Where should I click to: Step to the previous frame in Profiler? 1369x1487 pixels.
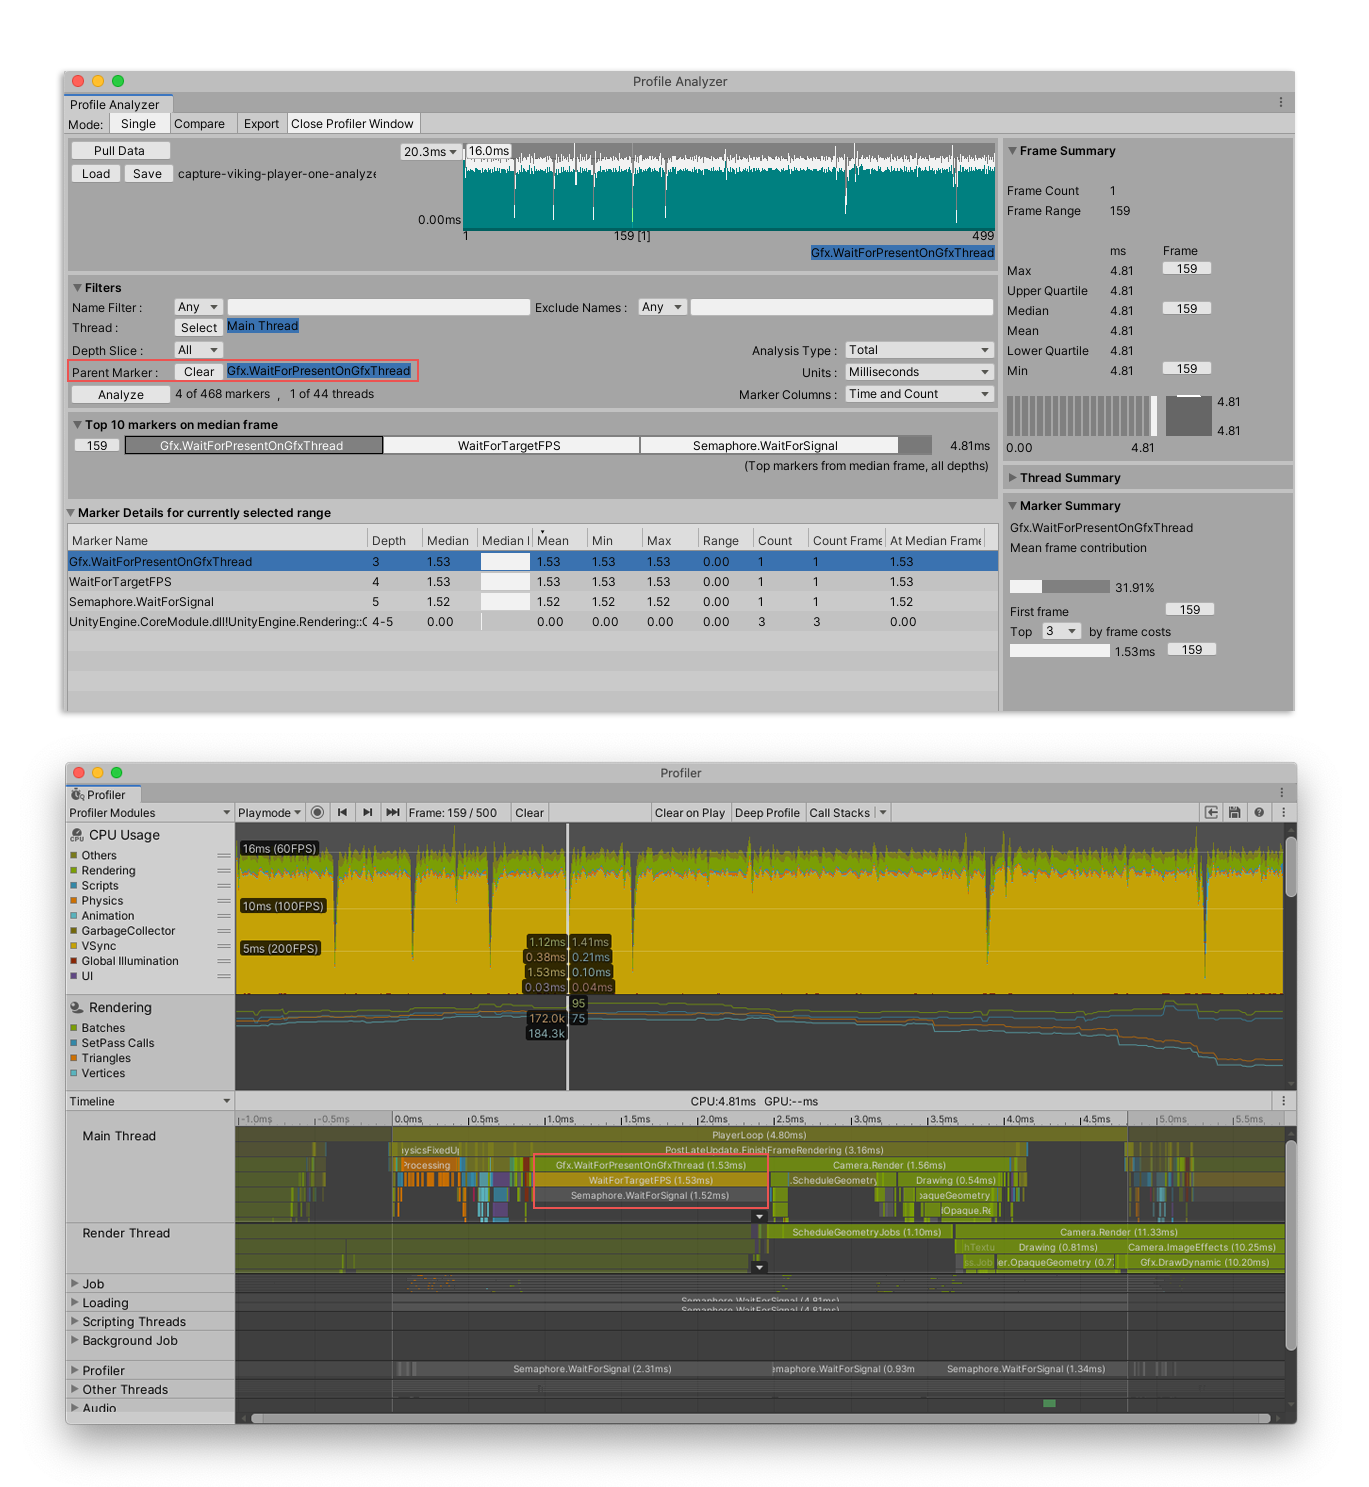click(342, 813)
